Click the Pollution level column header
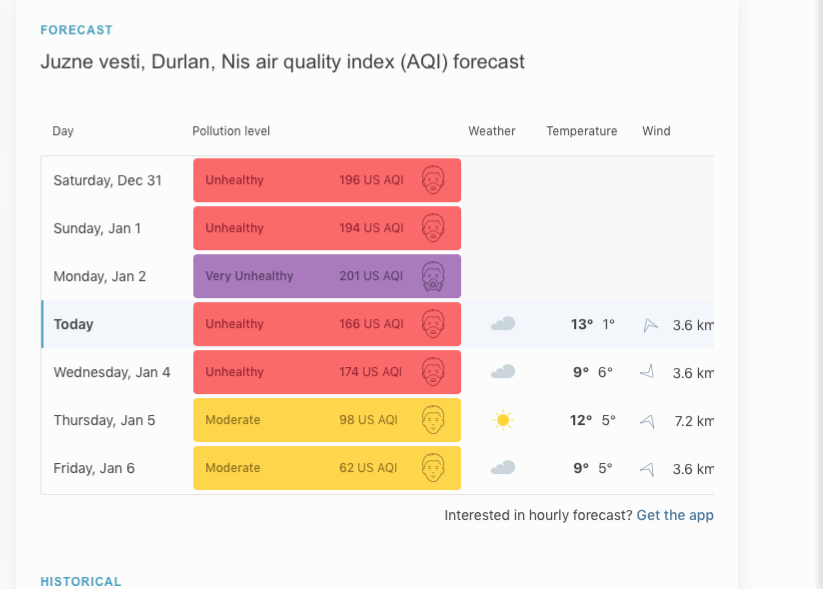823x589 pixels. pyautogui.click(x=231, y=131)
